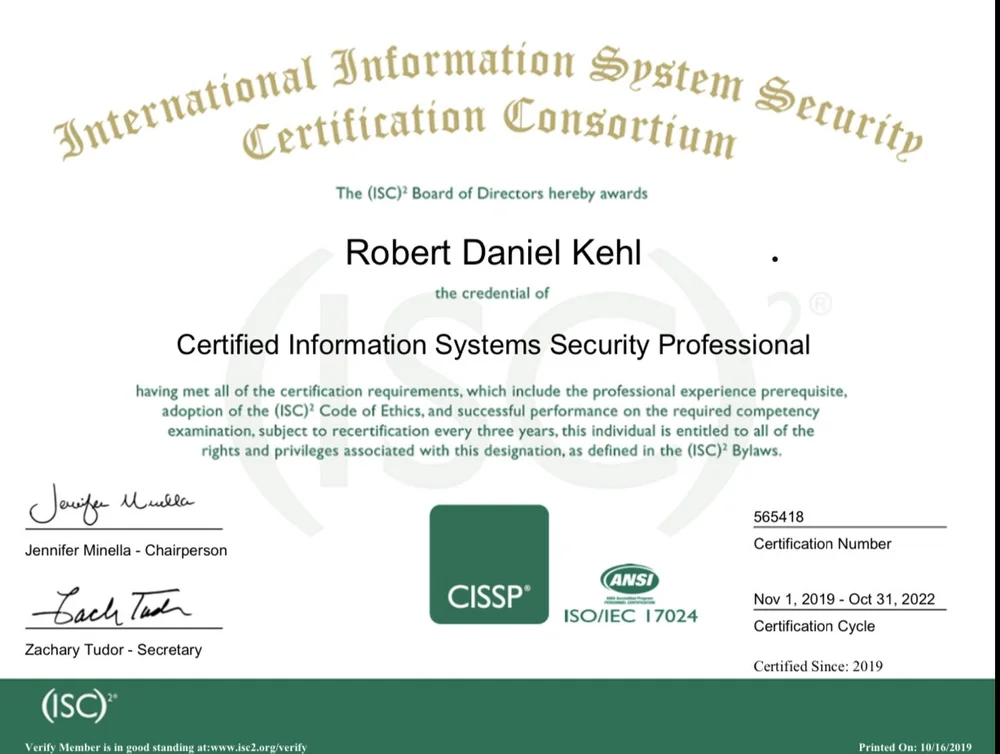
Task: Click the line starting 'having met all of'
Action: click(491, 391)
